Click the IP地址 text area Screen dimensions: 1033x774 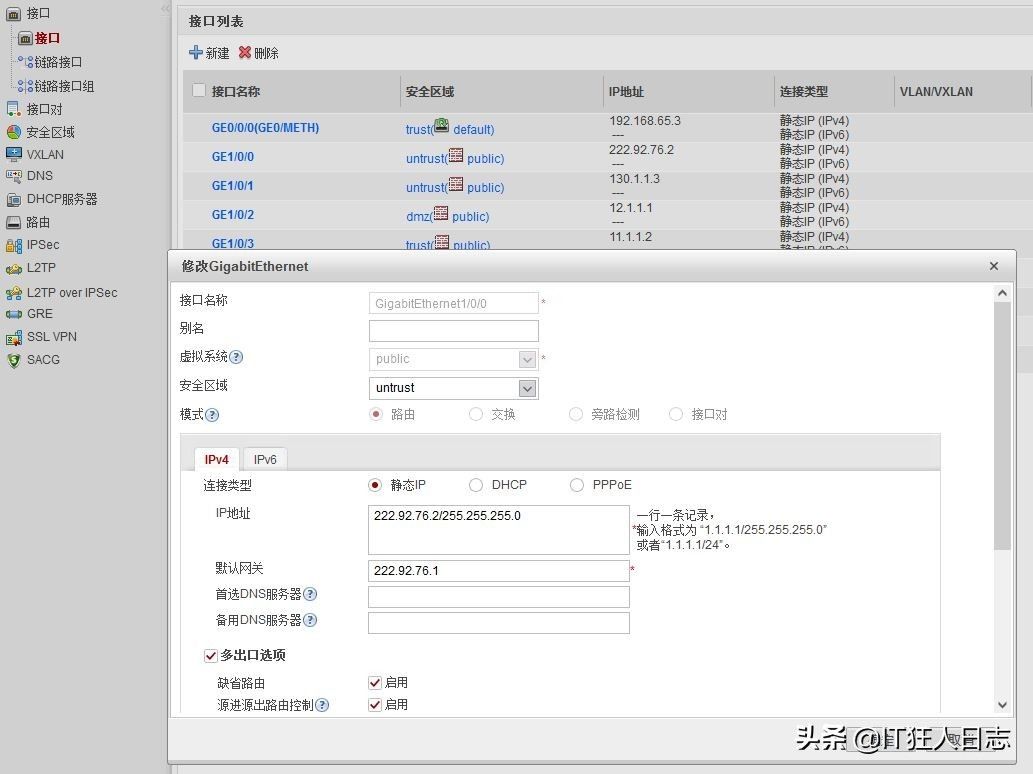499,530
